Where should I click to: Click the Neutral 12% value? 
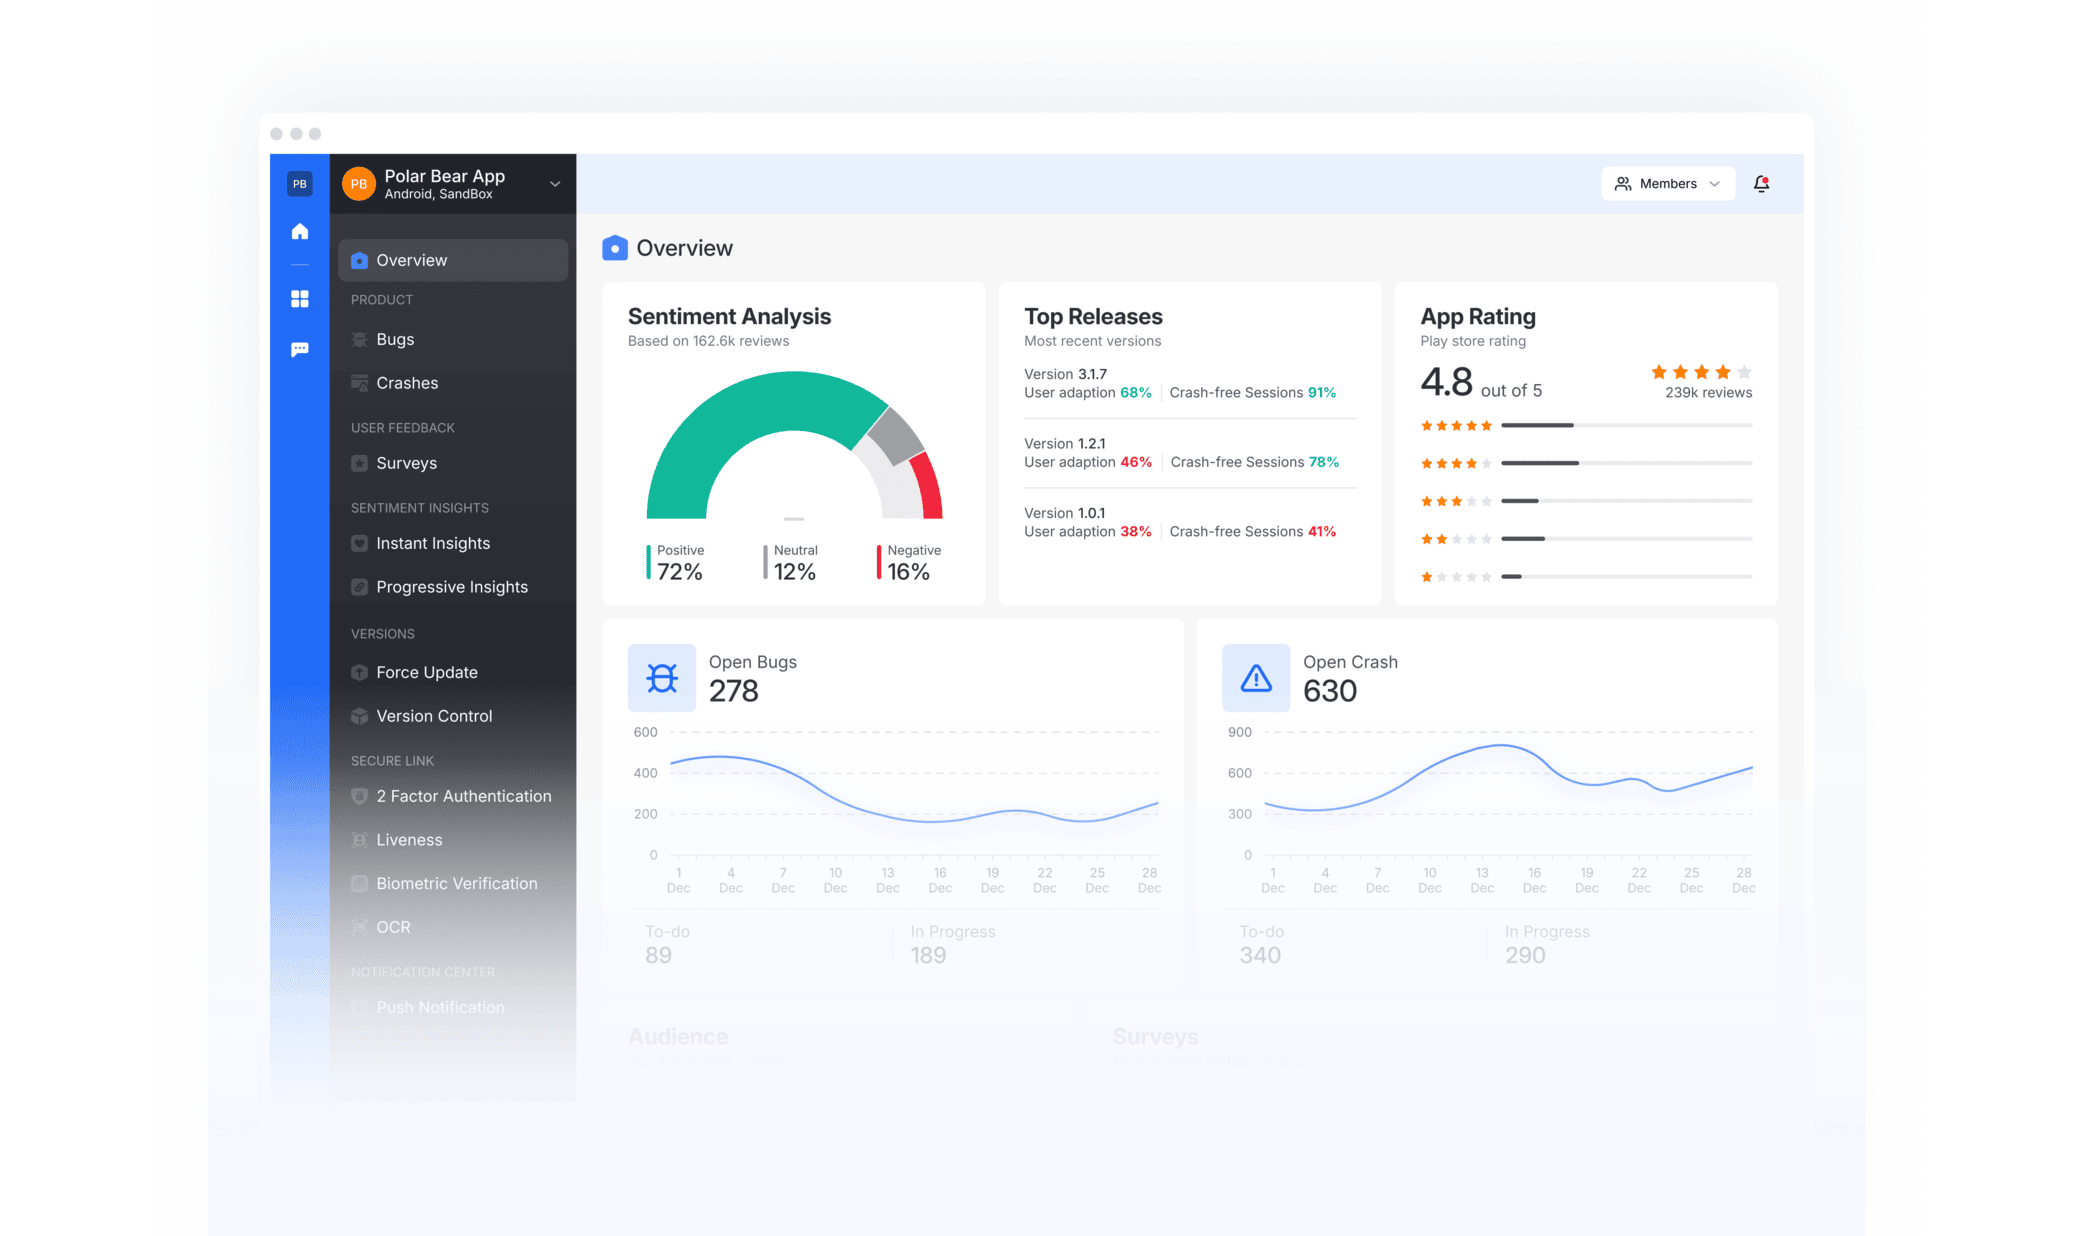pyautogui.click(x=795, y=572)
